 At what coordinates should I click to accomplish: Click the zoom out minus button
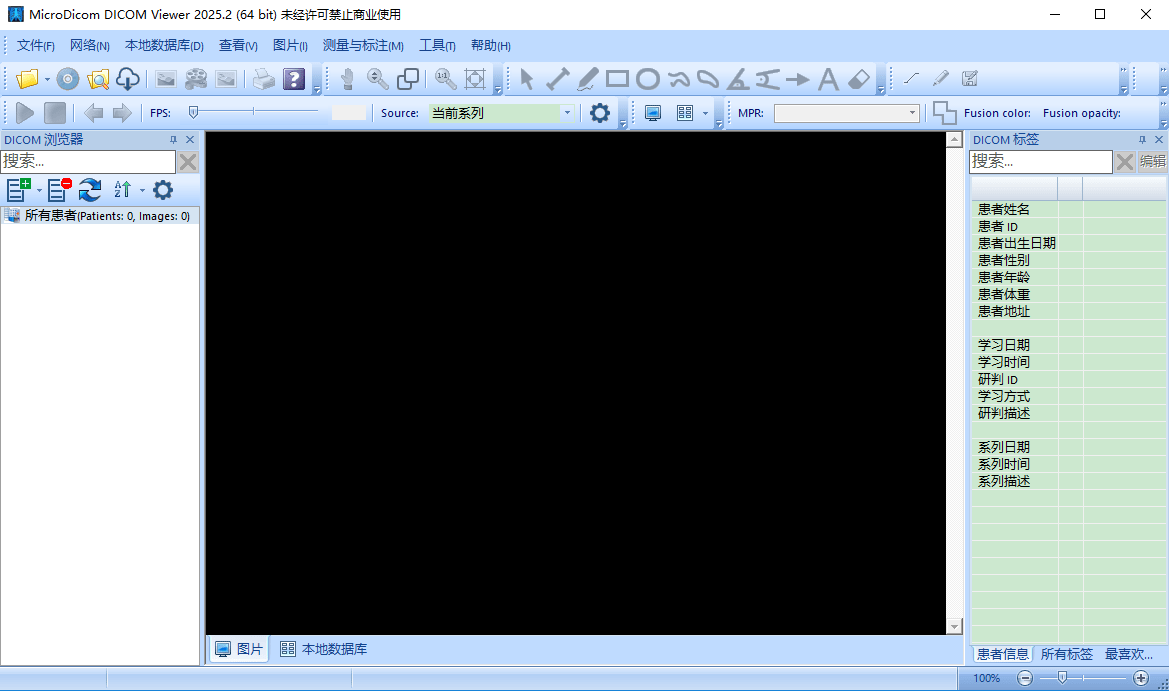(1025, 678)
